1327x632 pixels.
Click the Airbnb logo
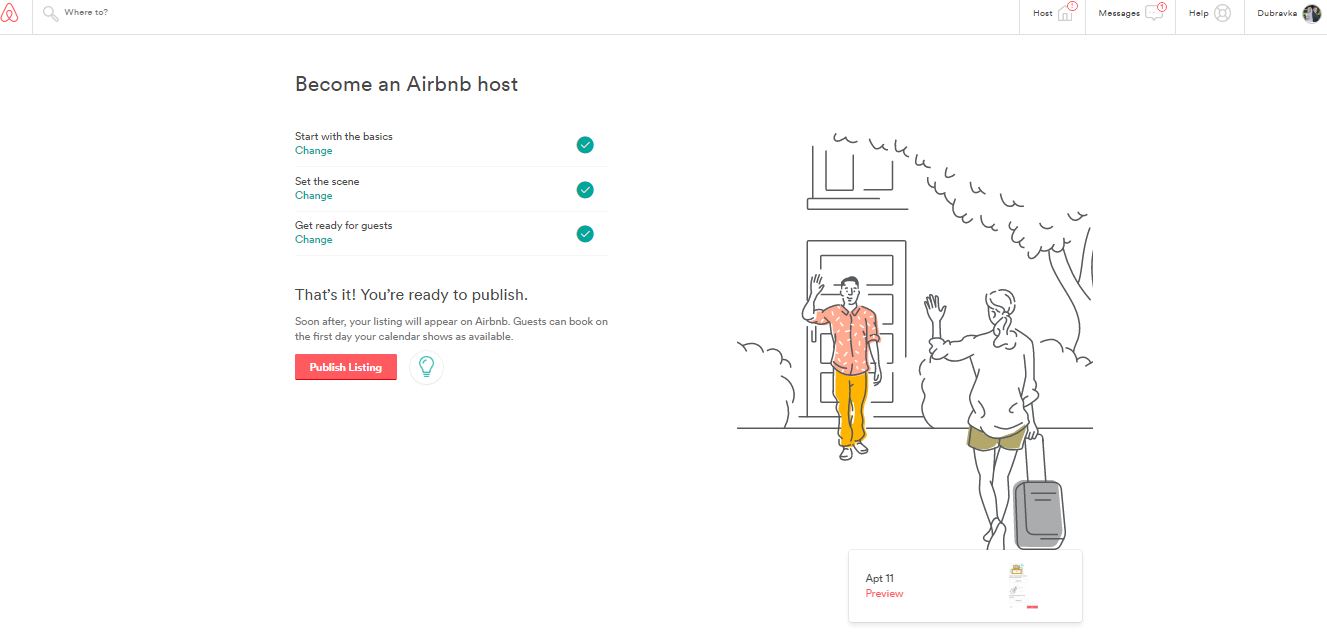click(x=10, y=13)
